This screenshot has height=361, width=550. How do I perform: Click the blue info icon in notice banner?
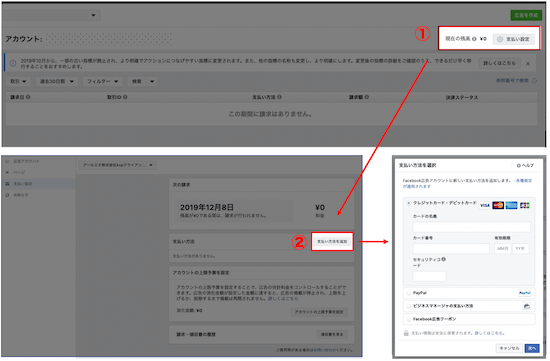[13, 63]
